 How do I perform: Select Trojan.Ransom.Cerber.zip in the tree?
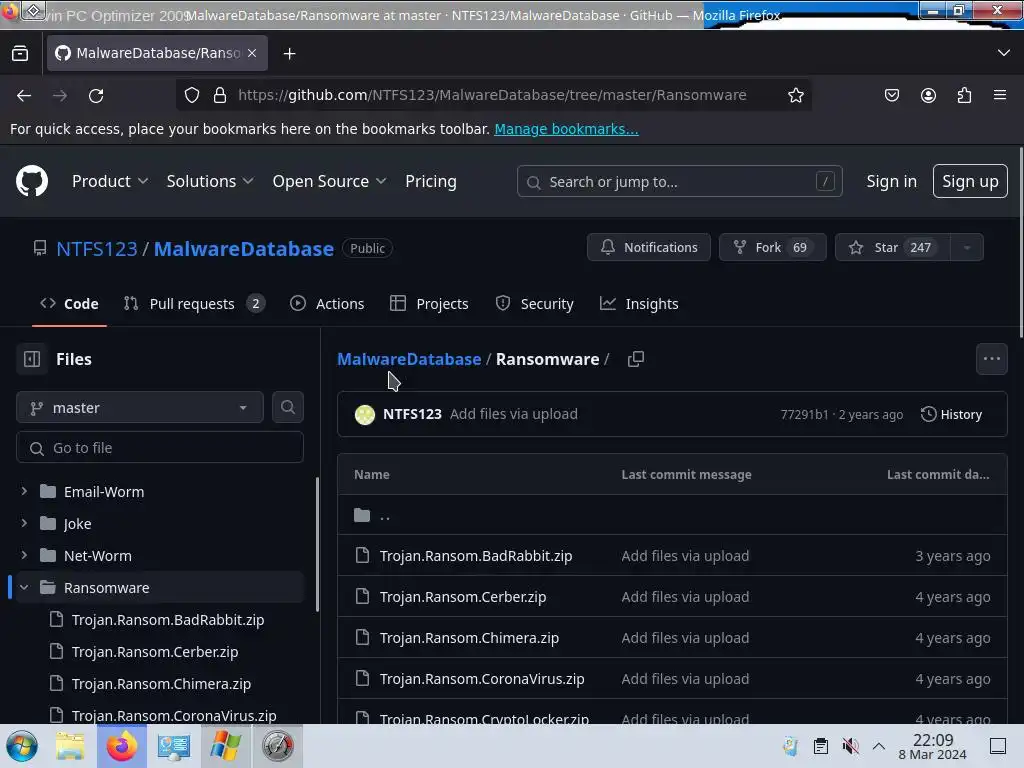coord(155,652)
